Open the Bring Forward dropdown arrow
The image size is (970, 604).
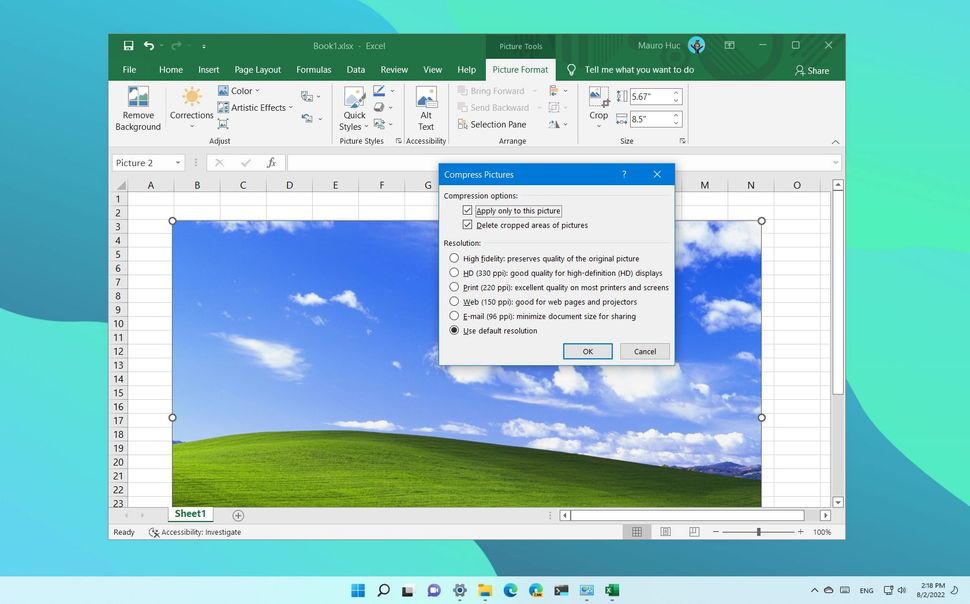point(535,90)
